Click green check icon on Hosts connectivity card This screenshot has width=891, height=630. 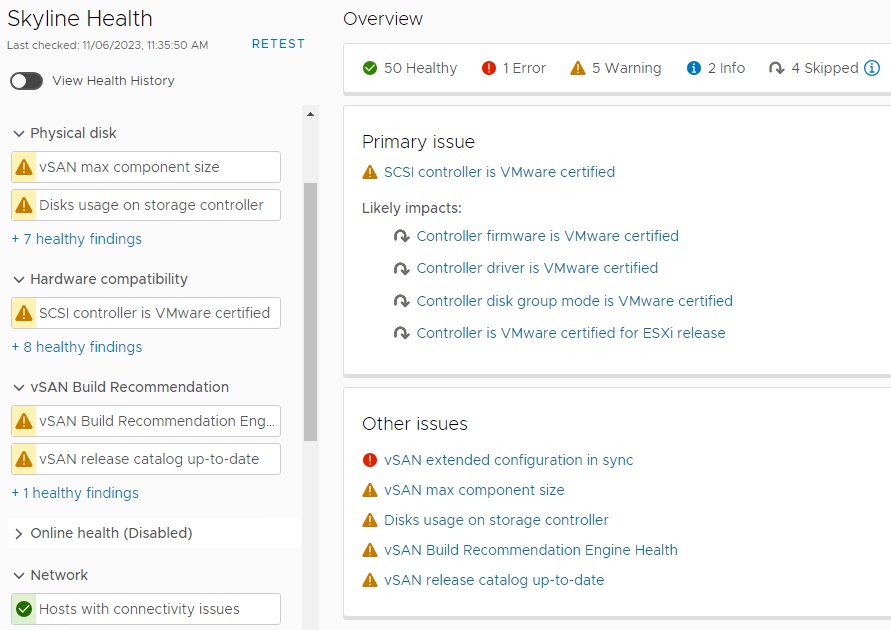24,609
